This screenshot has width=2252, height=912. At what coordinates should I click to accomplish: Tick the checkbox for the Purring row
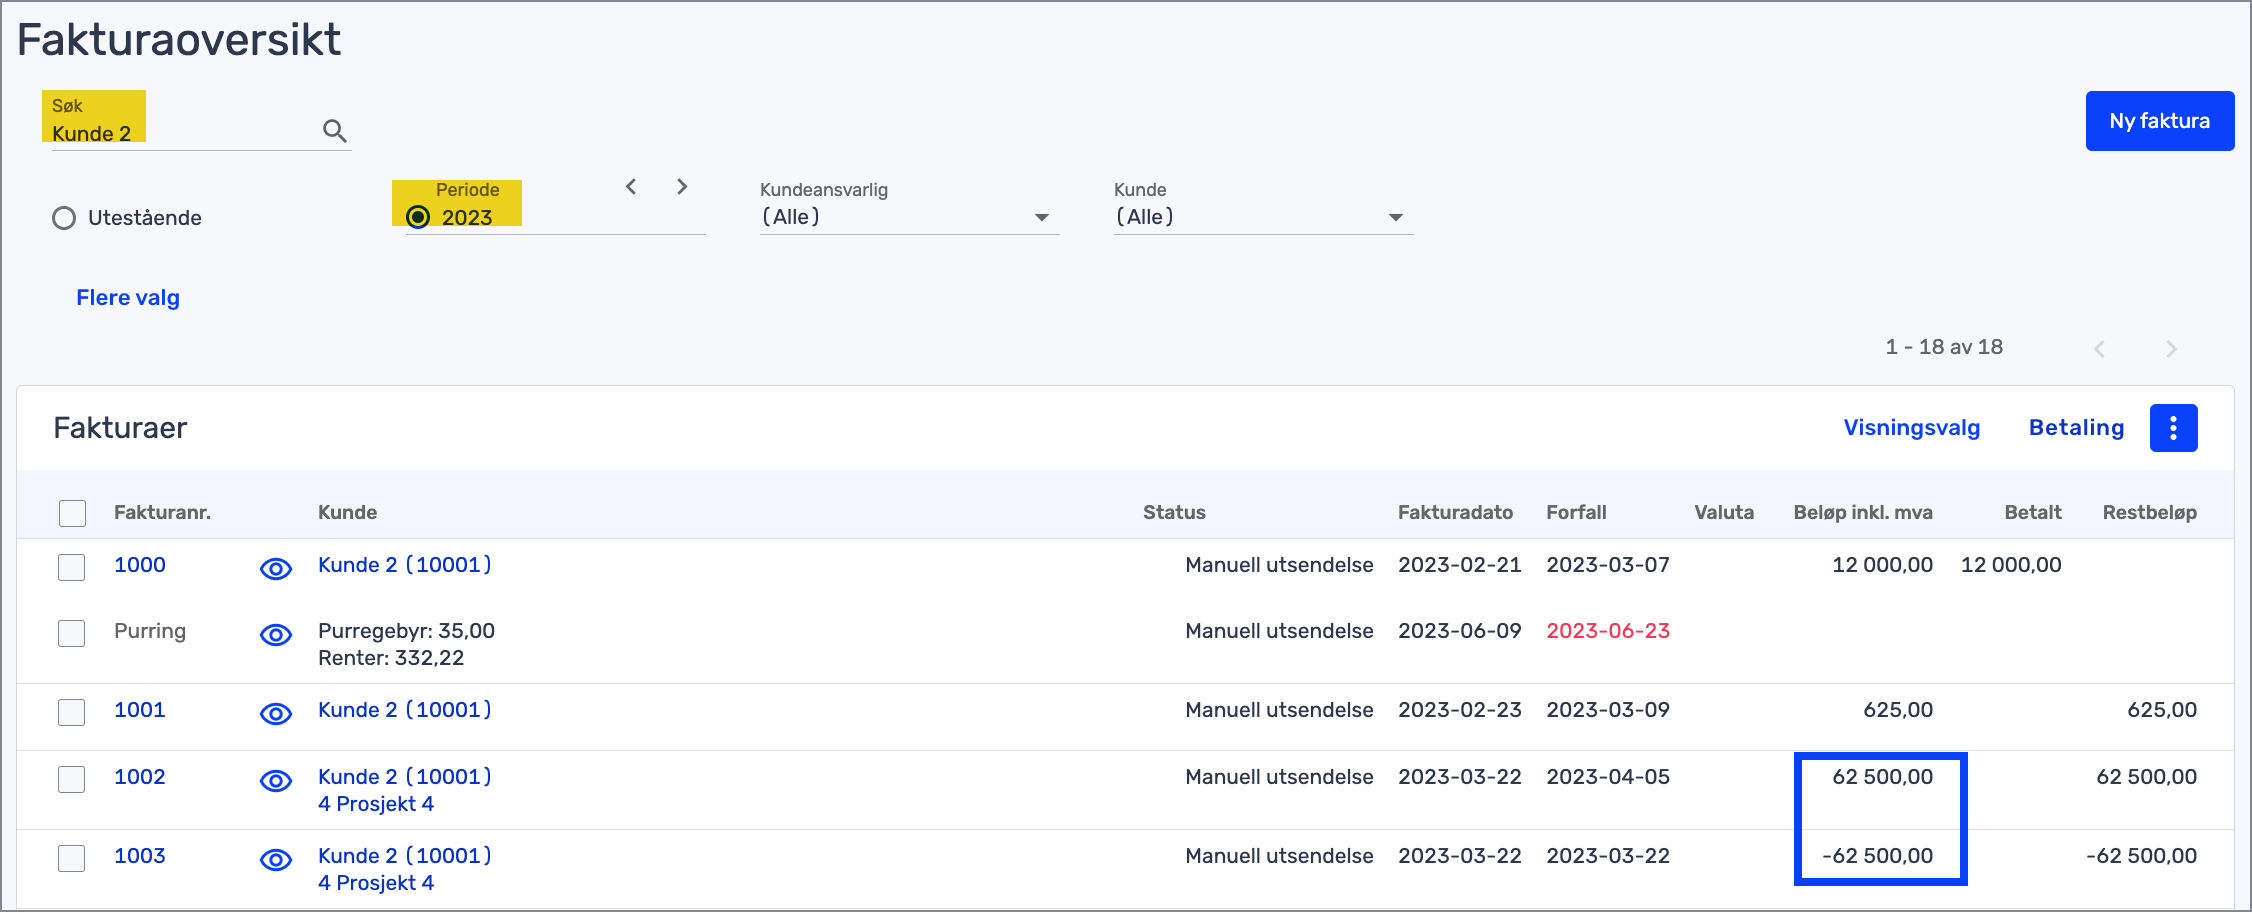72,633
